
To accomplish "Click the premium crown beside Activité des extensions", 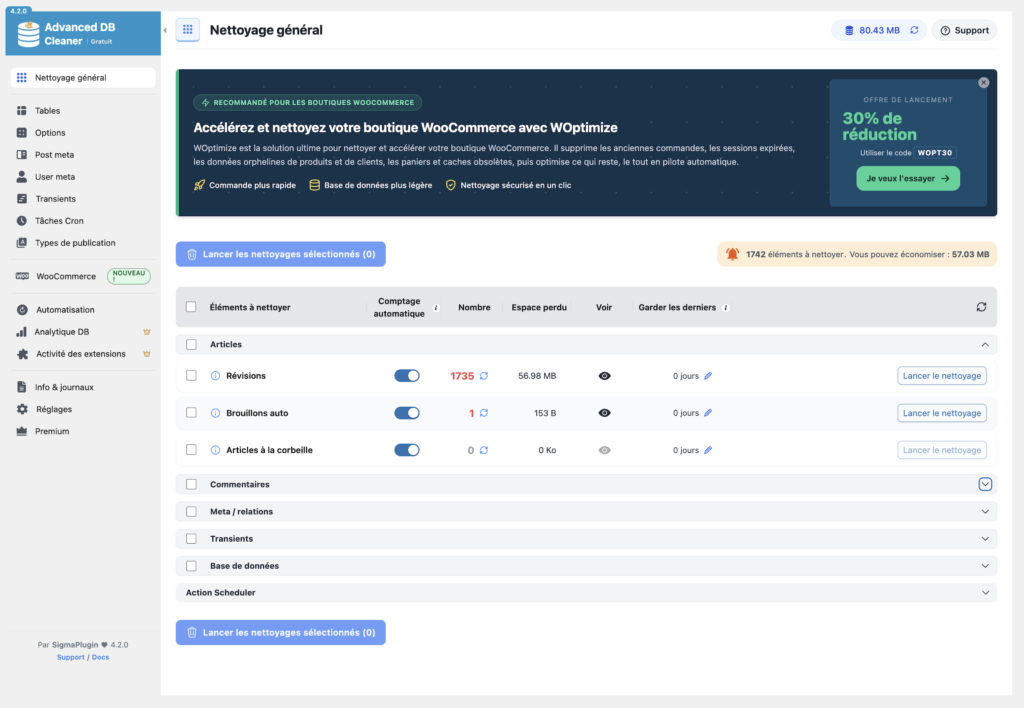I will (147, 354).
